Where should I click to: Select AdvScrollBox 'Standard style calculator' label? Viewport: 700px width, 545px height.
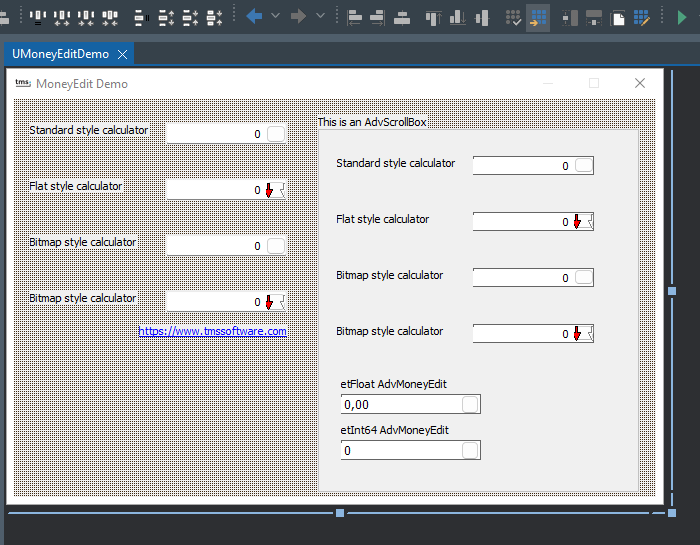click(396, 163)
